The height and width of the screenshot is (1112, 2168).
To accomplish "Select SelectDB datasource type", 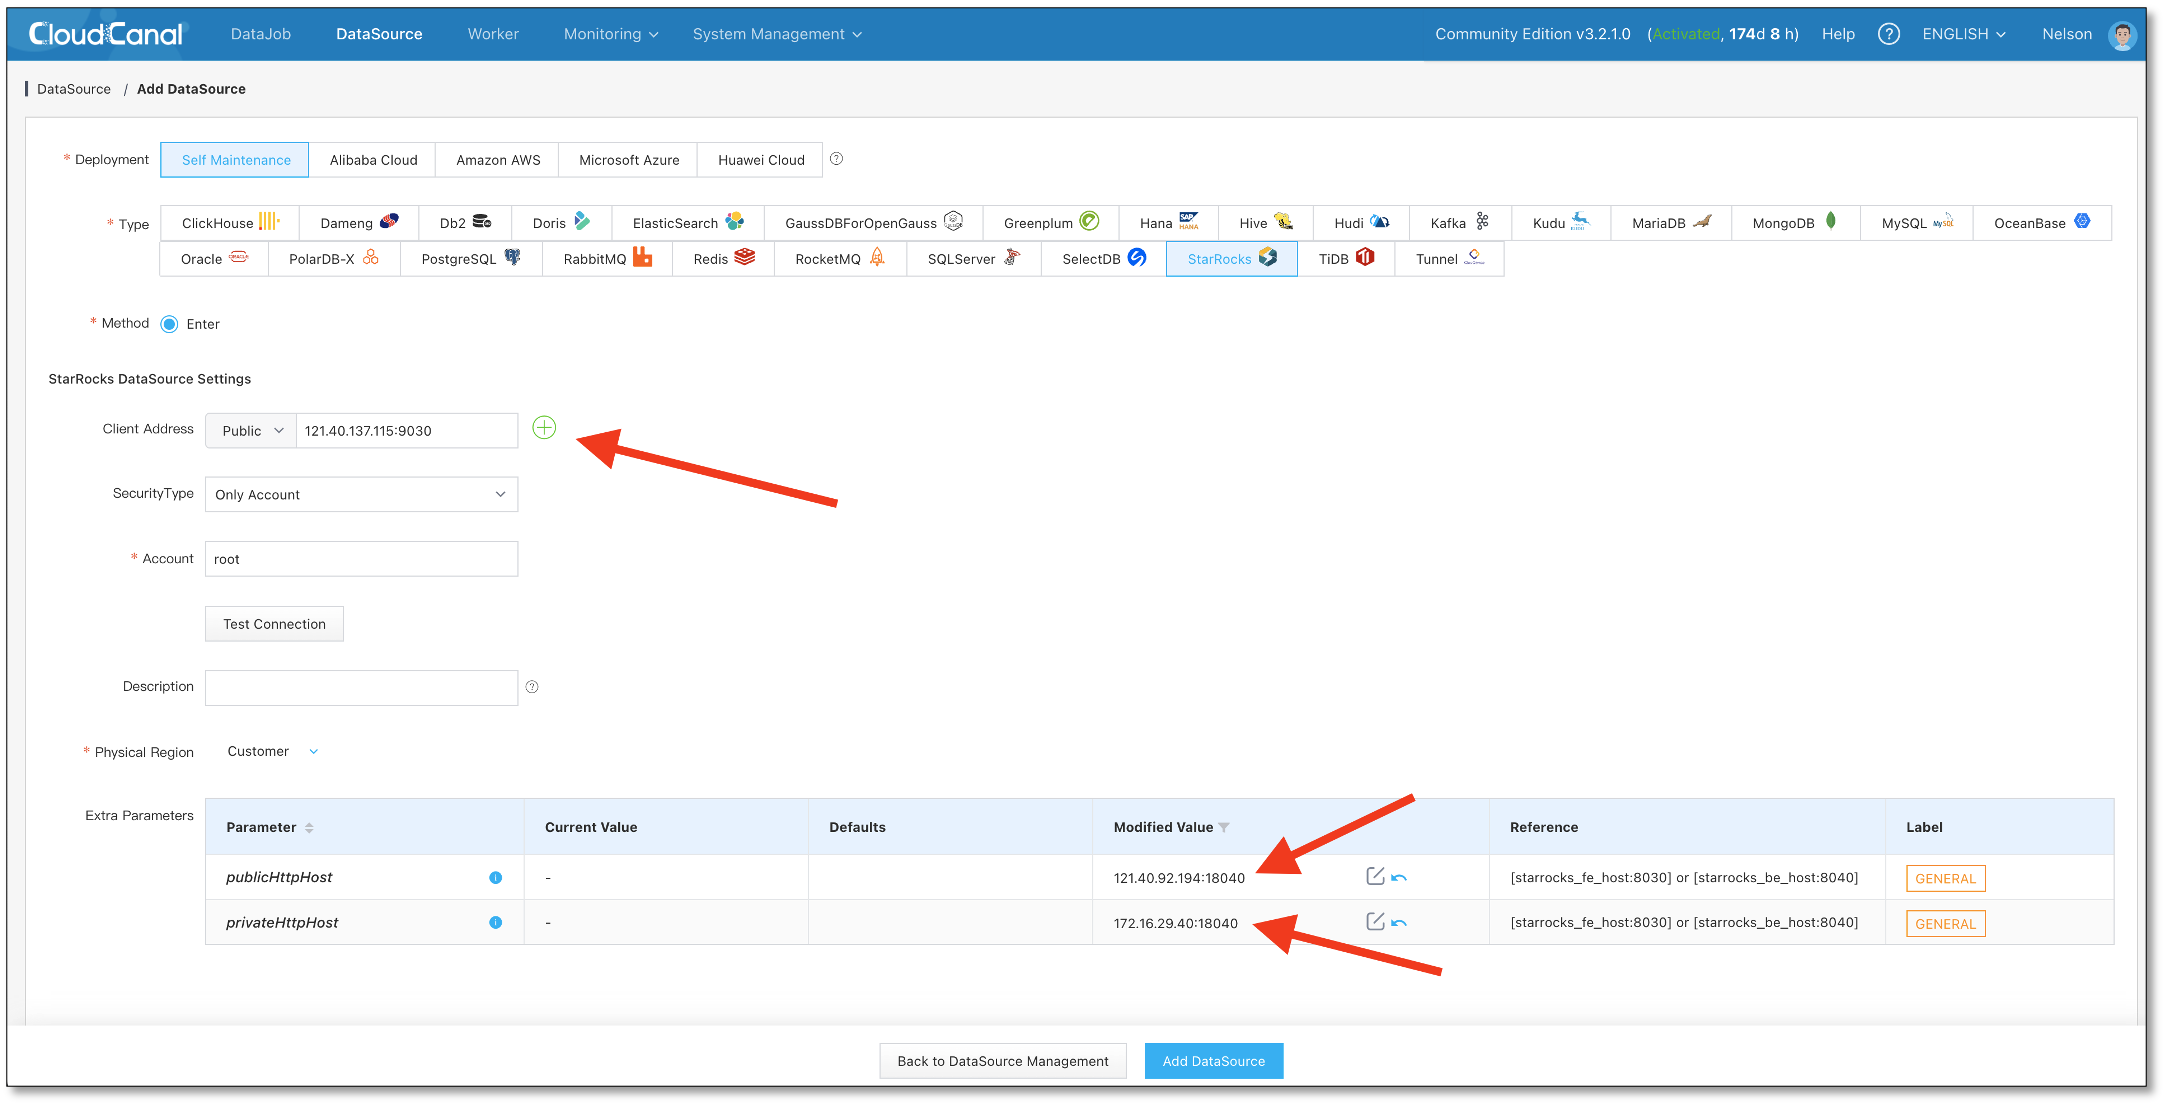I will [x=1104, y=259].
